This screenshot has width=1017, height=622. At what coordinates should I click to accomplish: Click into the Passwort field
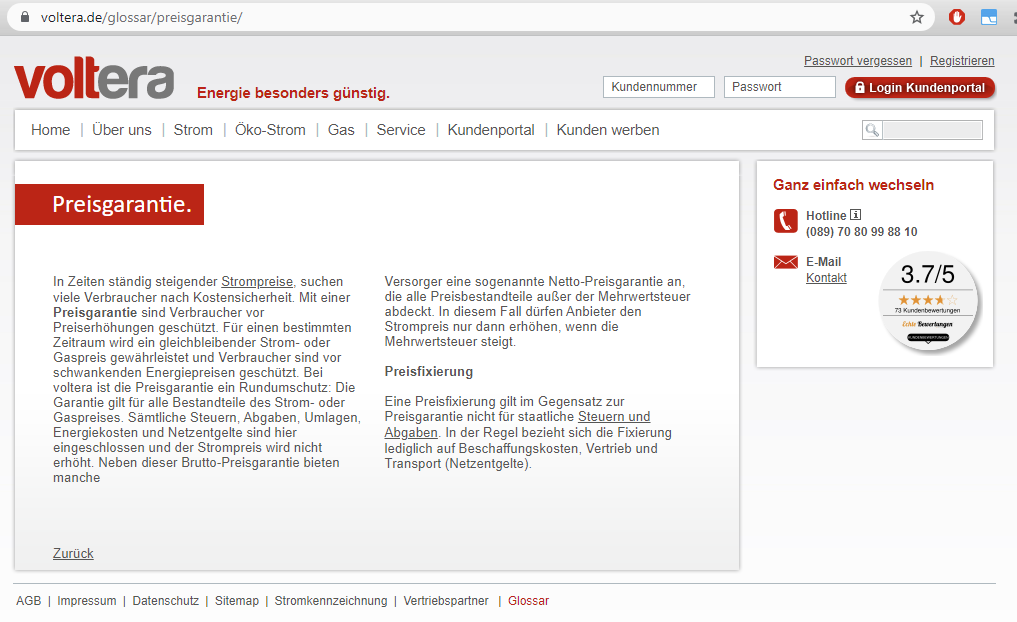779,87
